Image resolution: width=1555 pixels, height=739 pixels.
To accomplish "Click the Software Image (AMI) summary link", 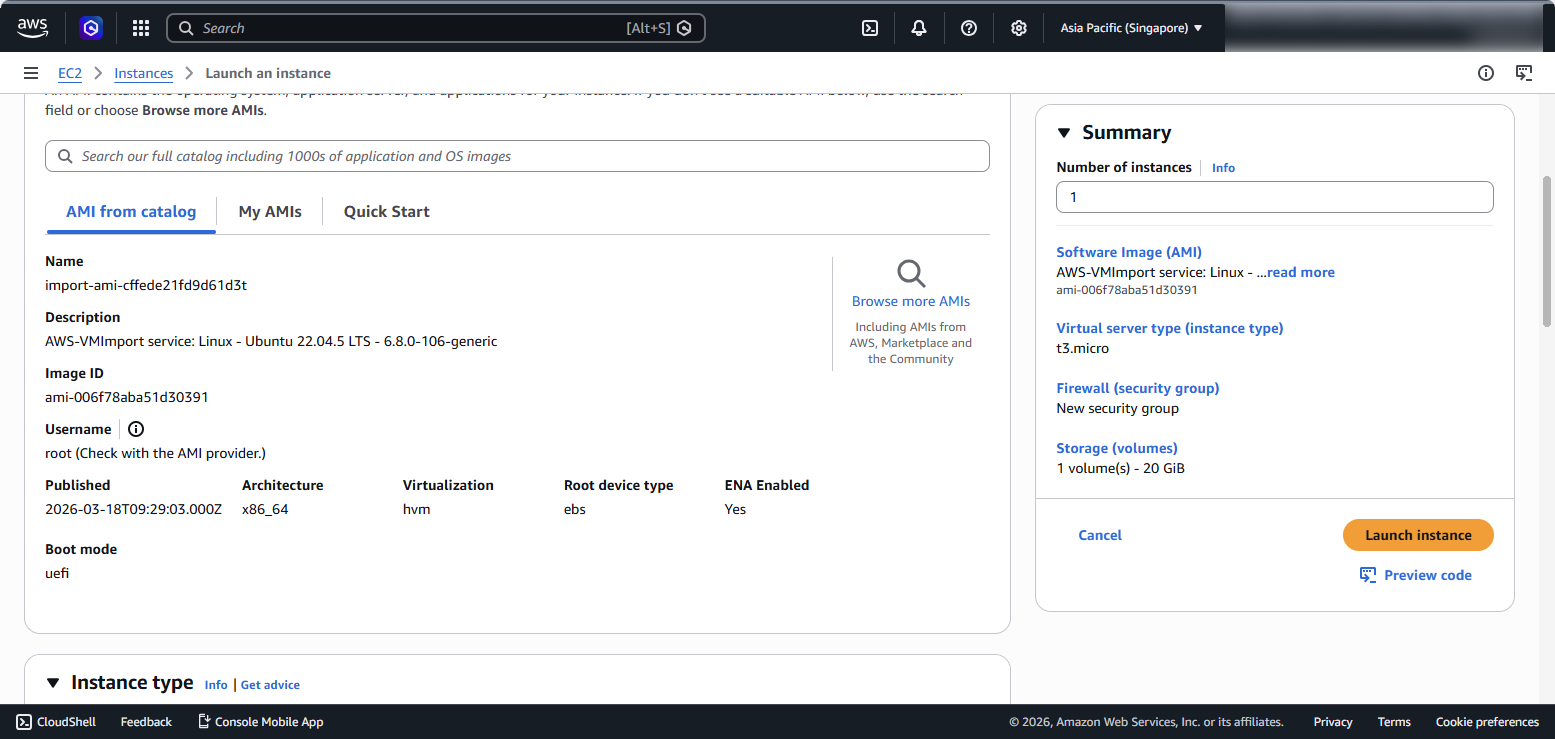I will pos(1129,252).
